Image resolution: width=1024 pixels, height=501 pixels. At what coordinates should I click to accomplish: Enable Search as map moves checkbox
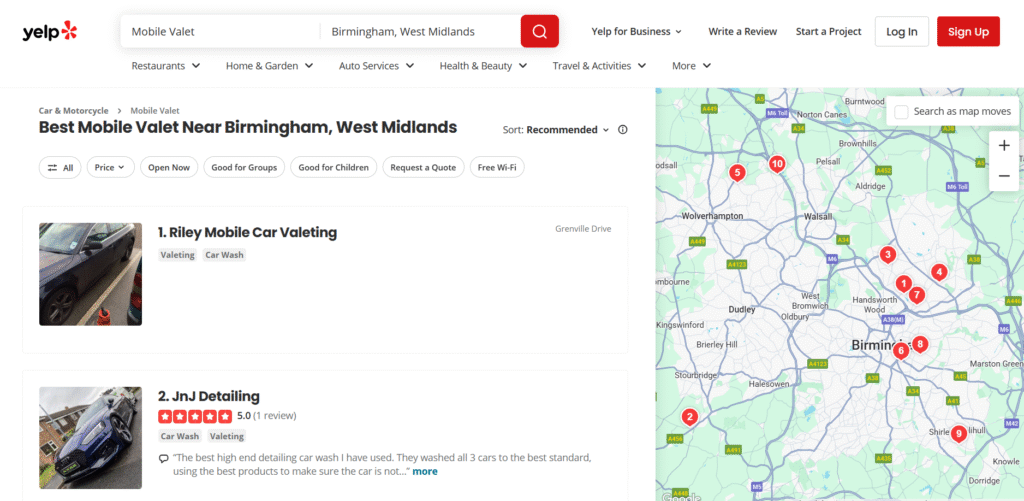pos(902,111)
